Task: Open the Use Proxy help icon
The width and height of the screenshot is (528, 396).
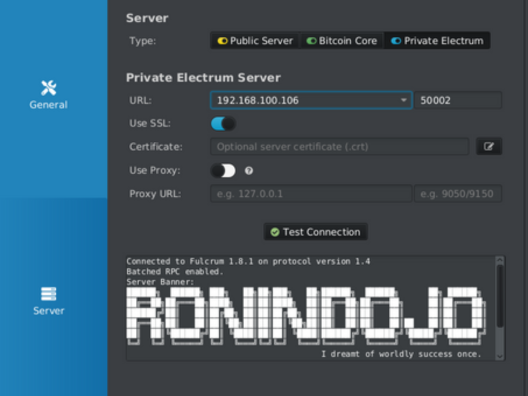Action: (x=249, y=171)
